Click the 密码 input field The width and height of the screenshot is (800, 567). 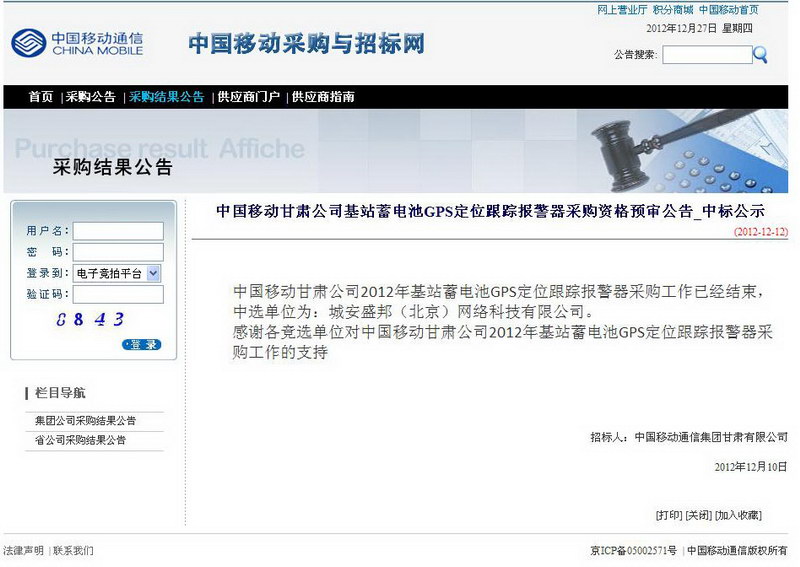point(118,252)
